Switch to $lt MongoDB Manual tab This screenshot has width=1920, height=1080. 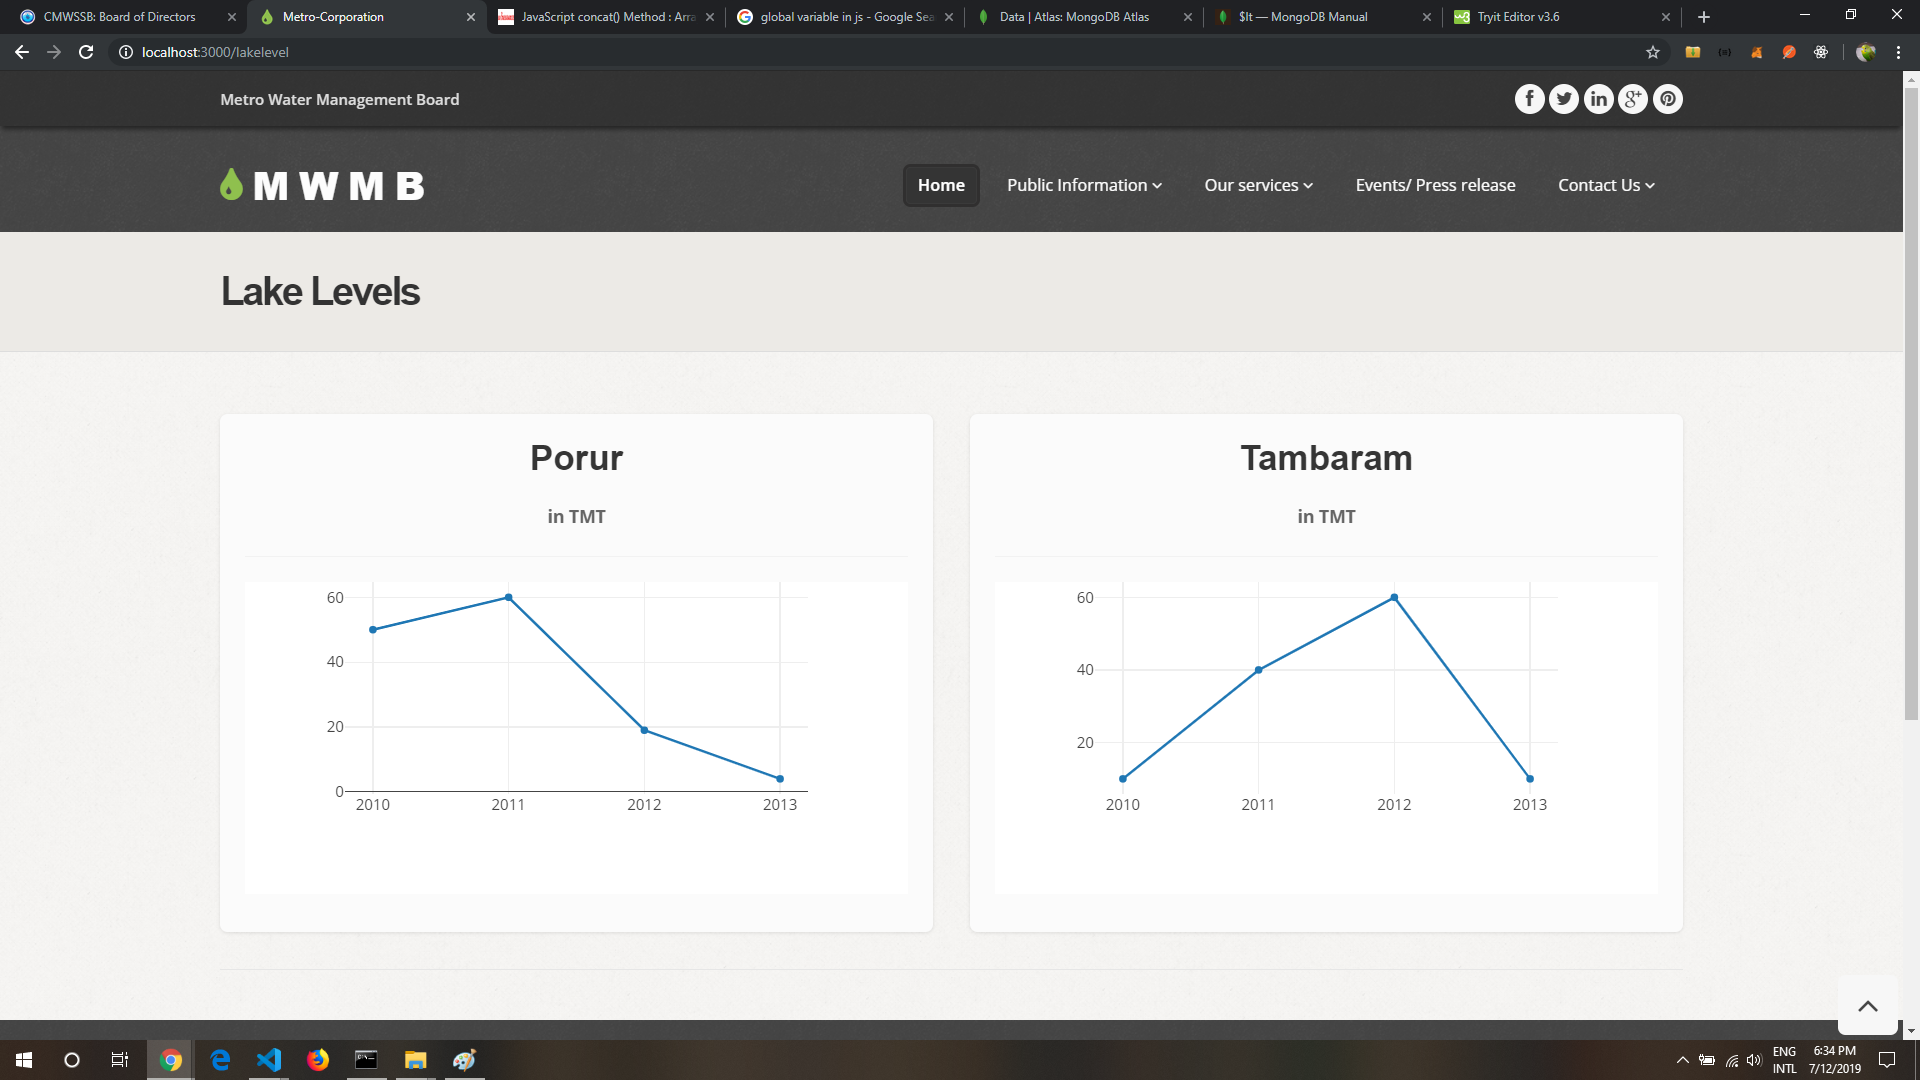1323,17
